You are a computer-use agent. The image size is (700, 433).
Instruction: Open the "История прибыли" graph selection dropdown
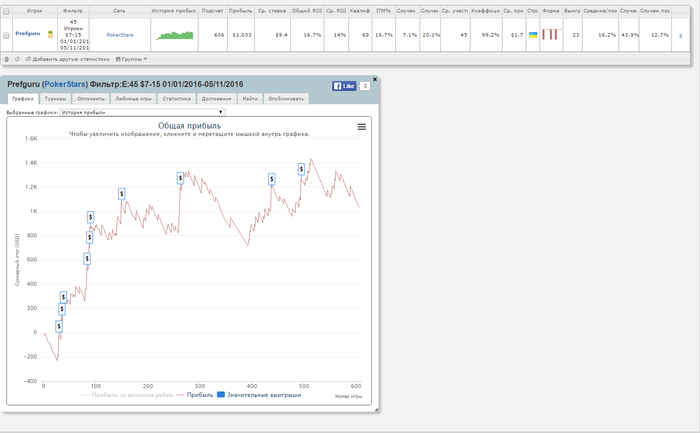[x=142, y=112]
